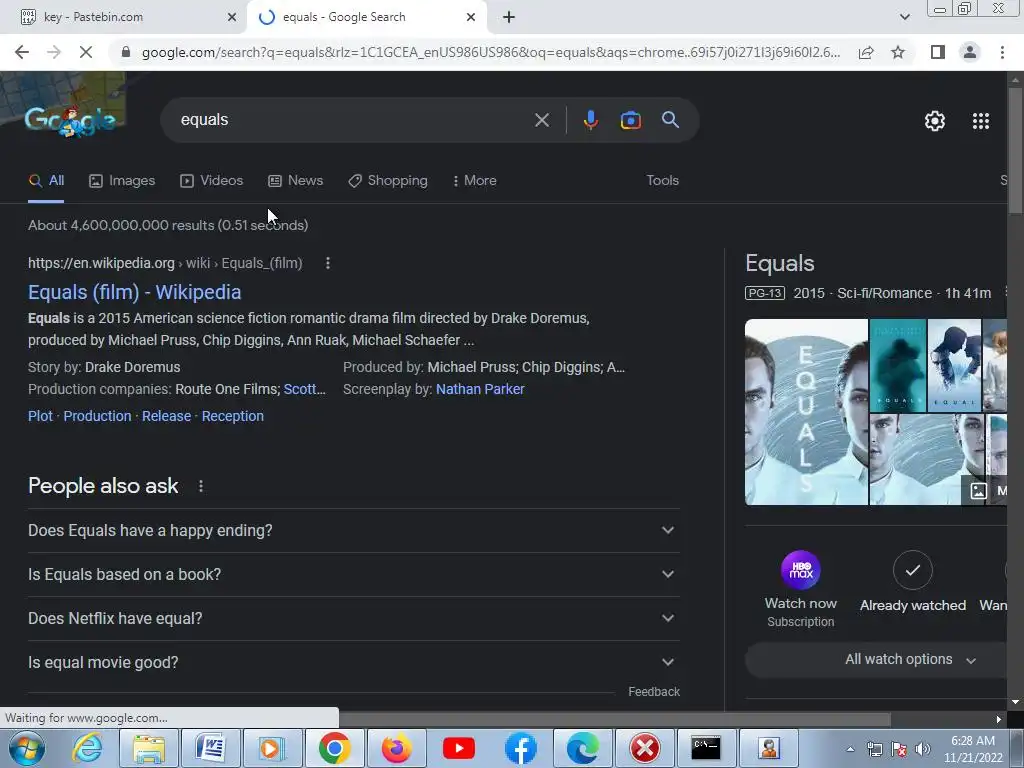
Task: Open Firefox from the taskbar
Action: 396,748
